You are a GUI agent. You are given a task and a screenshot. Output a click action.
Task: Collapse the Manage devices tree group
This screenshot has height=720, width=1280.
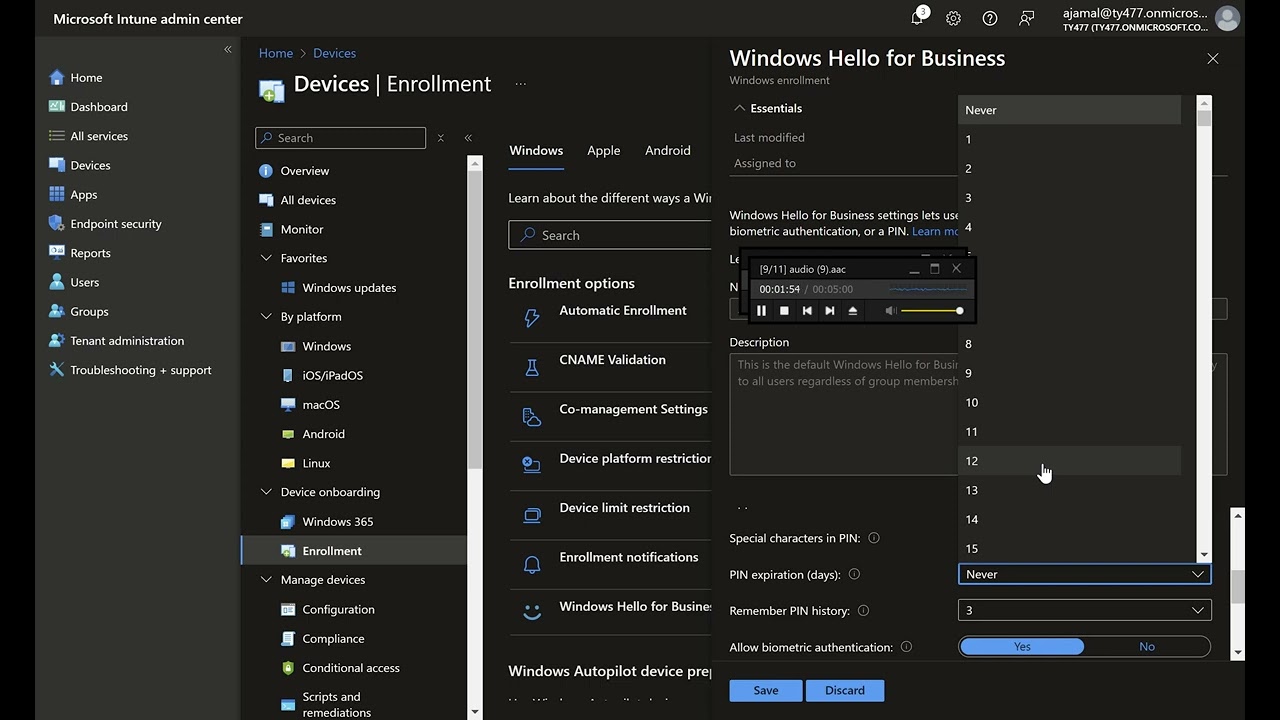coord(266,580)
